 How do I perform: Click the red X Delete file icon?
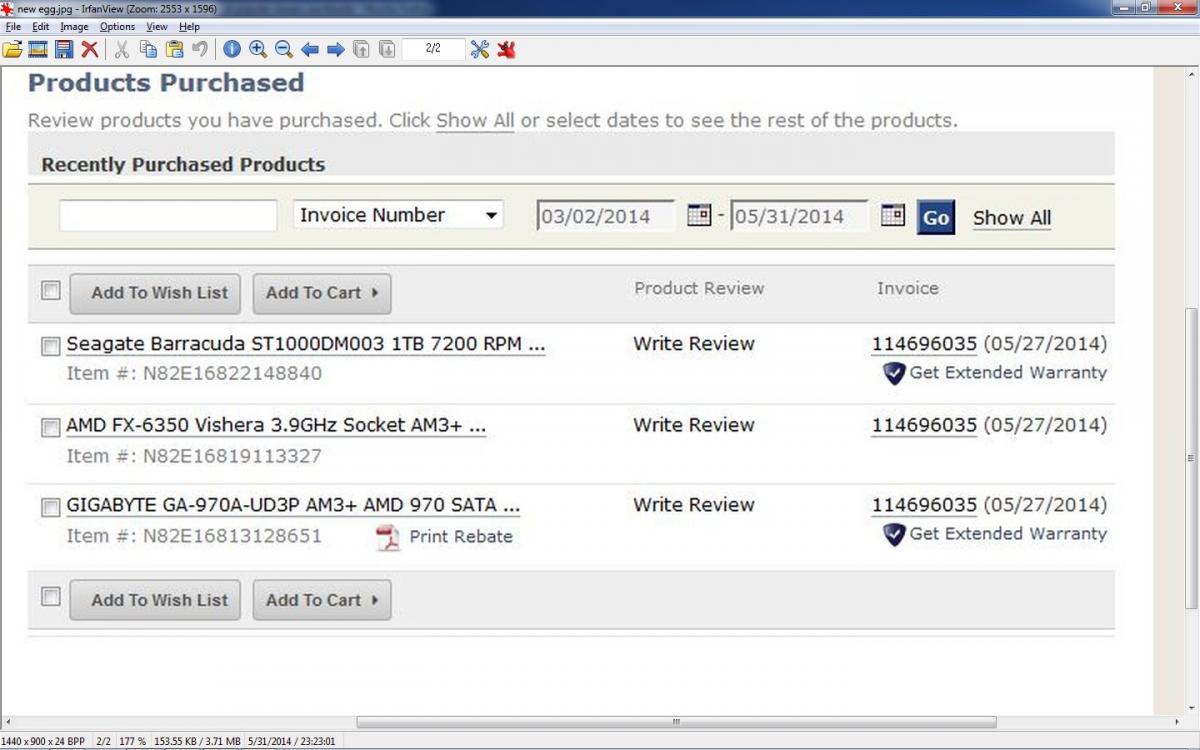[90, 49]
